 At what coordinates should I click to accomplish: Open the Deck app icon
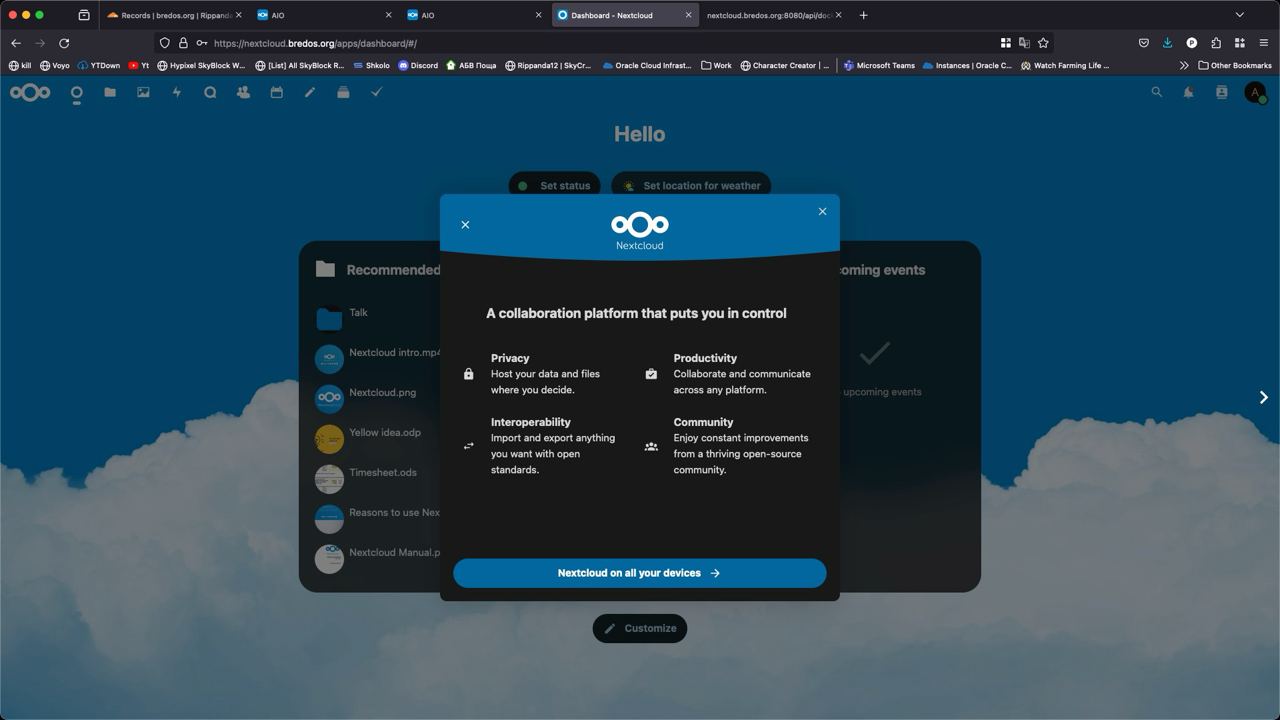[x=343, y=92]
